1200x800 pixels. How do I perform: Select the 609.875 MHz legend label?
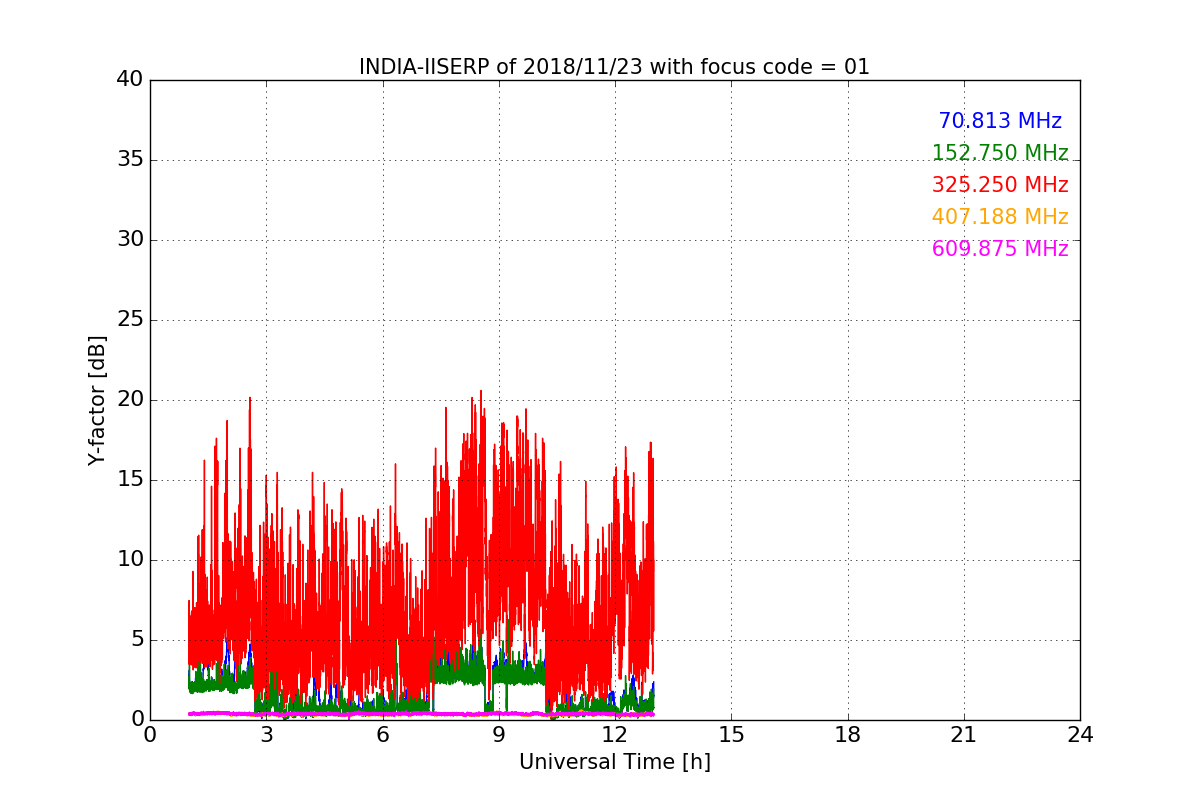click(x=1000, y=249)
